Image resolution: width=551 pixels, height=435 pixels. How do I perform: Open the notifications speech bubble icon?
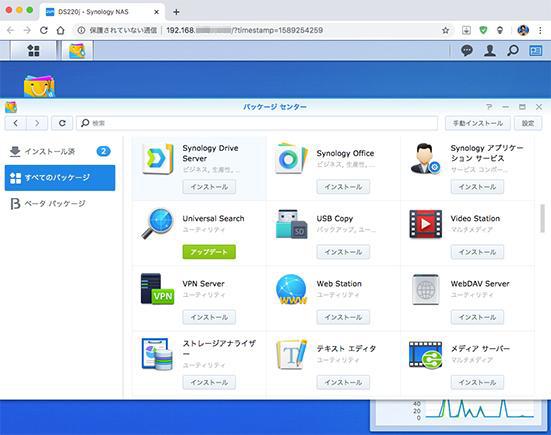click(x=467, y=51)
